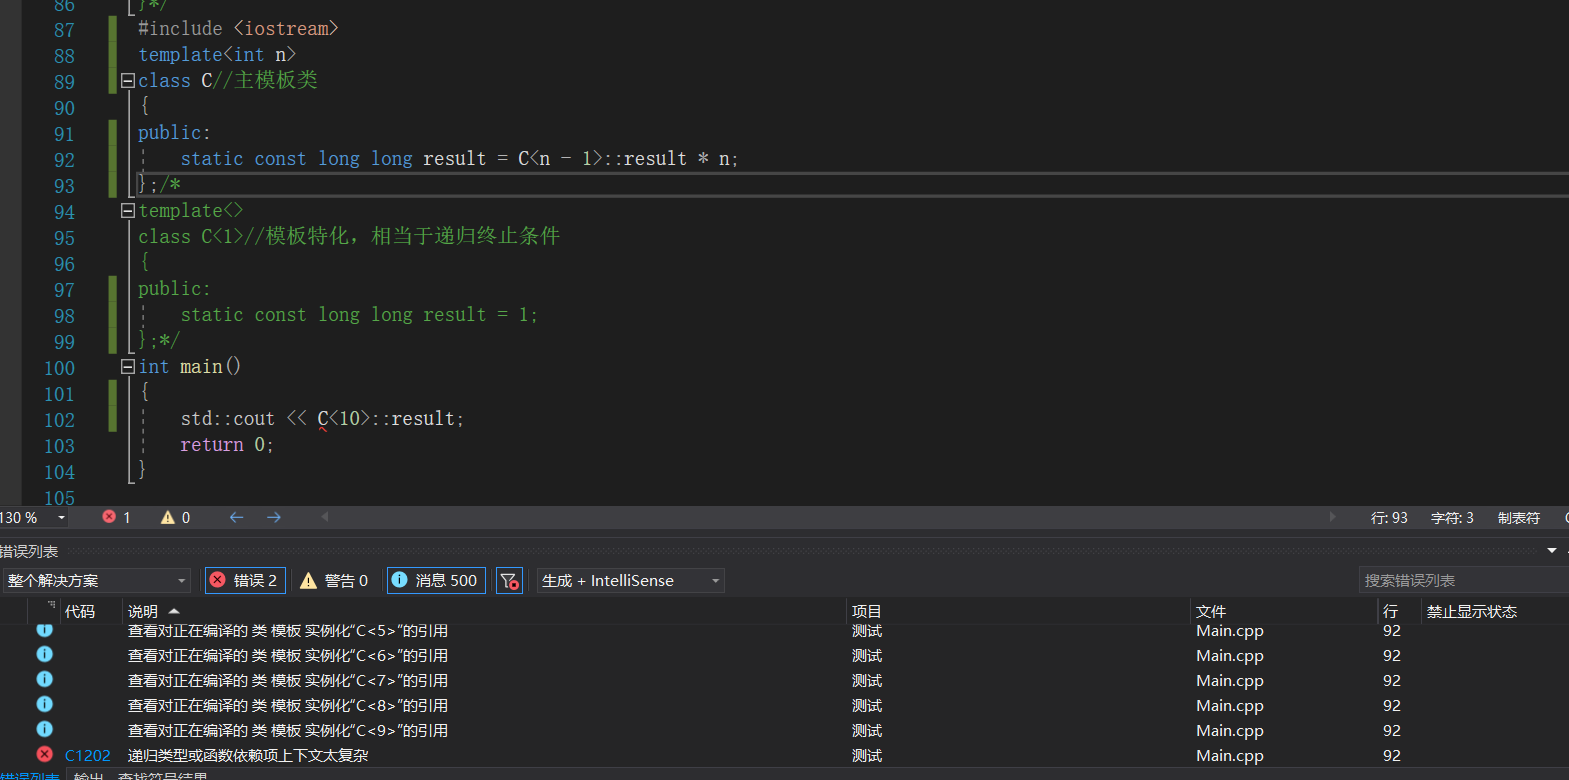
Task: Collapse the template<> block at line 94
Action: pyautogui.click(x=128, y=211)
